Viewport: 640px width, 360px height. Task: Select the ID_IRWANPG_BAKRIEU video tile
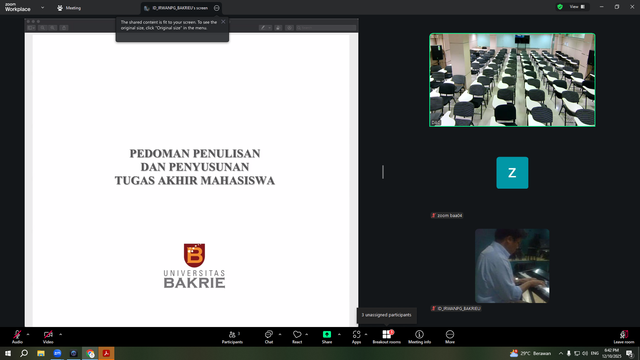click(x=512, y=266)
